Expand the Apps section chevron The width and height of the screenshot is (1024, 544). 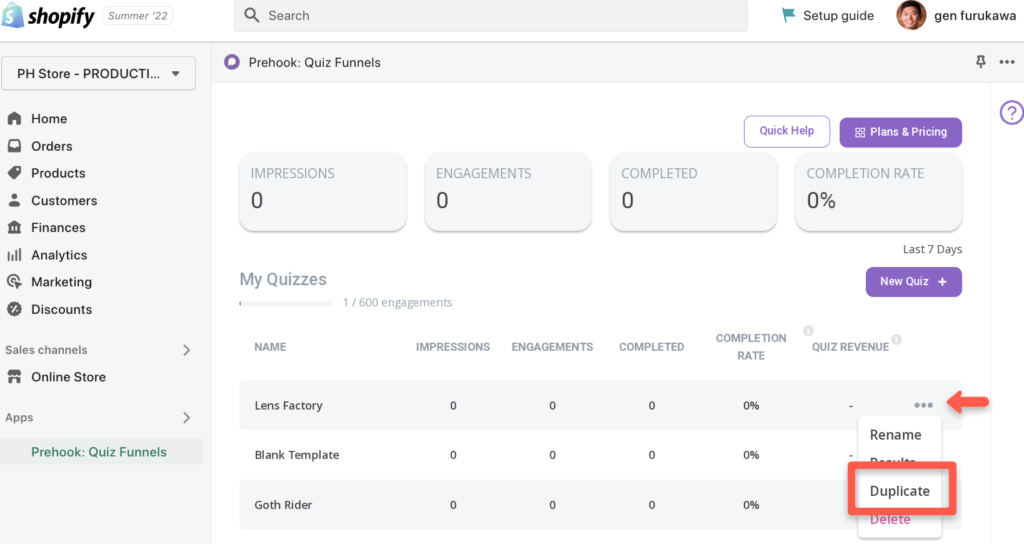tap(187, 417)
